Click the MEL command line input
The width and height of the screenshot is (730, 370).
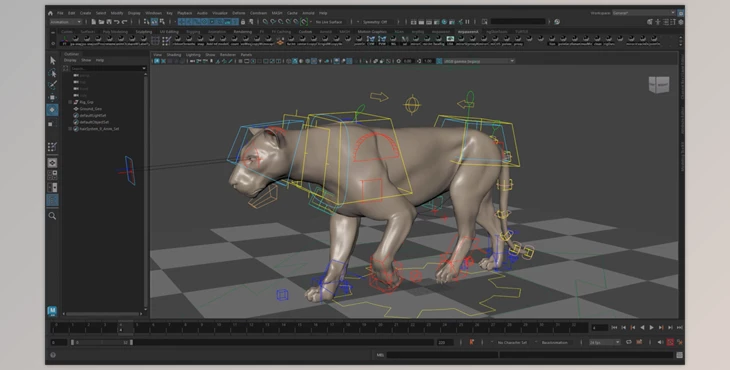pyautogui.click(x=442, y=355)
